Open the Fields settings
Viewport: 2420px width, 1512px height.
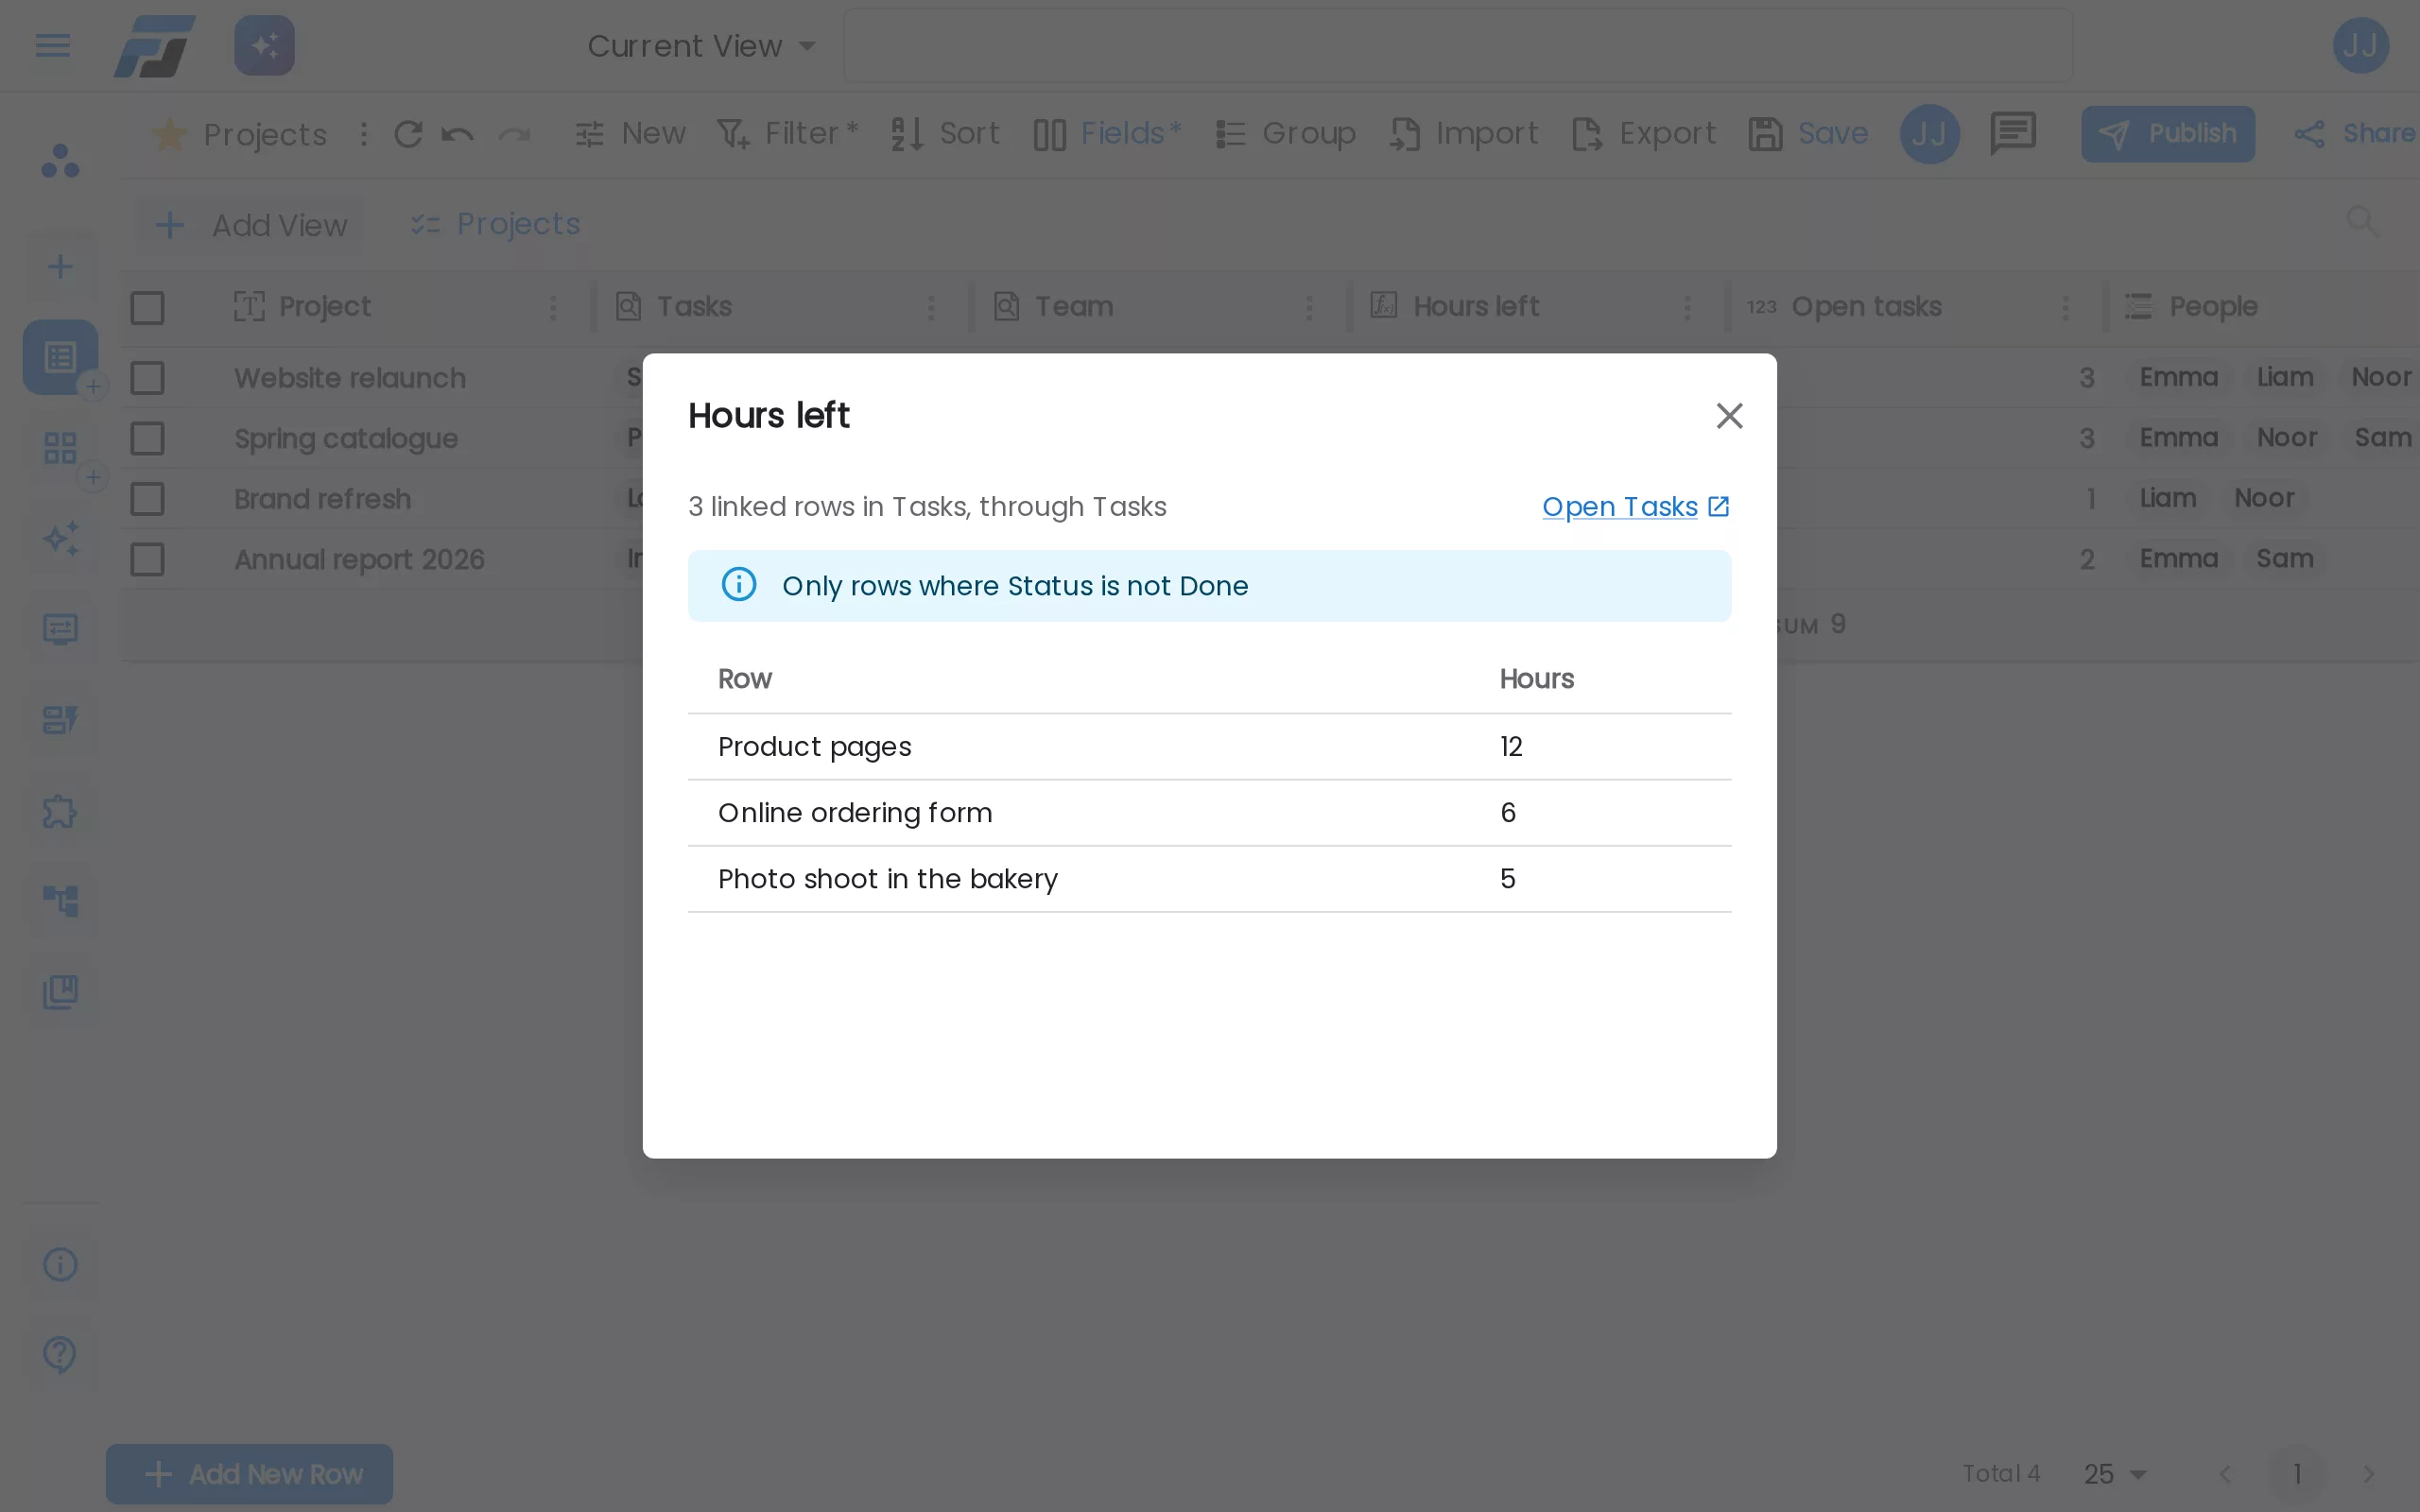tap(1107, 134)
